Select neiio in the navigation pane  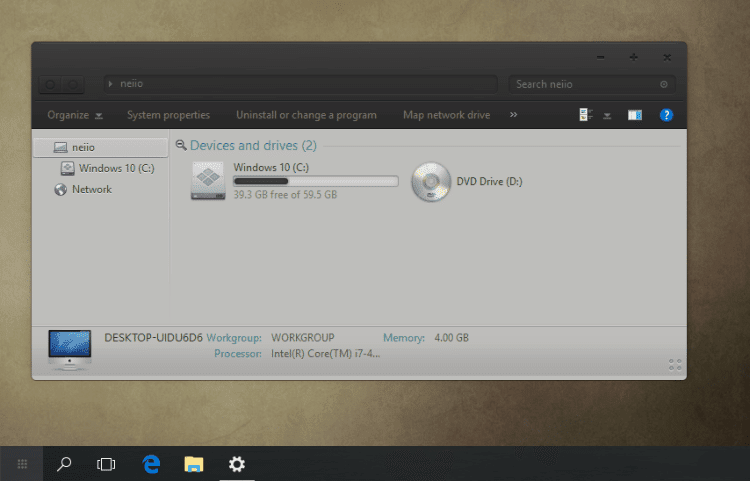(x=101, y=147)
